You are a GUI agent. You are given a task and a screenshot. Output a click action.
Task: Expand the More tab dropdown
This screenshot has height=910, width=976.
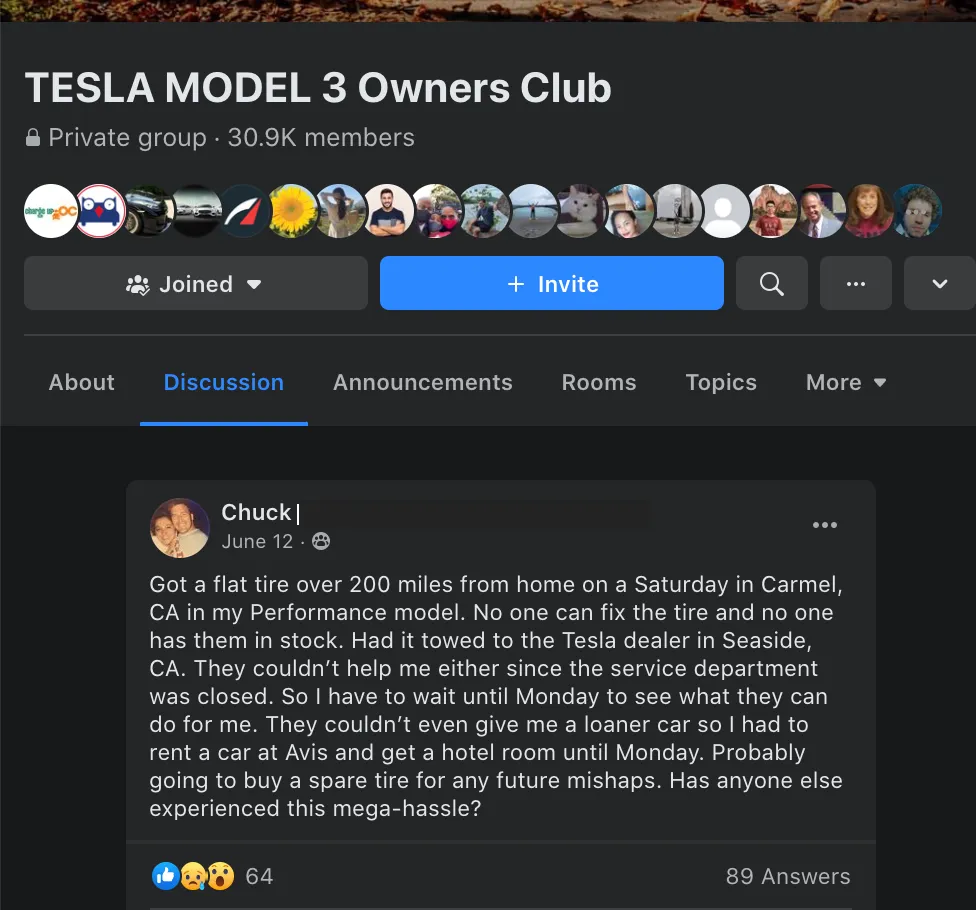(x=845, y=382)
